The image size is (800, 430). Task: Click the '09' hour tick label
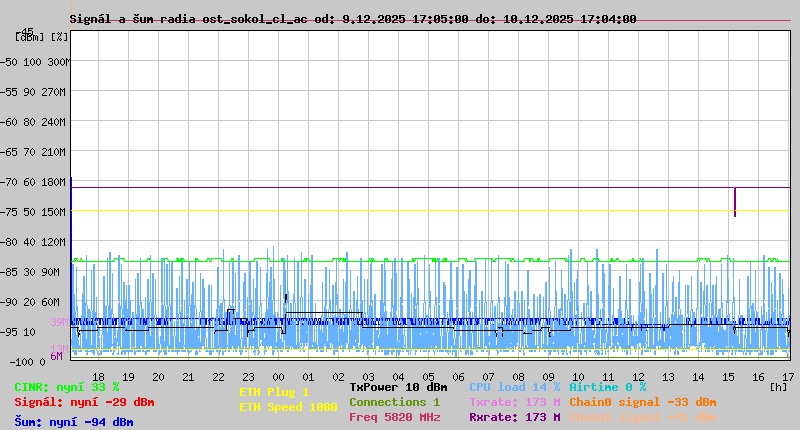coord(548,377)
